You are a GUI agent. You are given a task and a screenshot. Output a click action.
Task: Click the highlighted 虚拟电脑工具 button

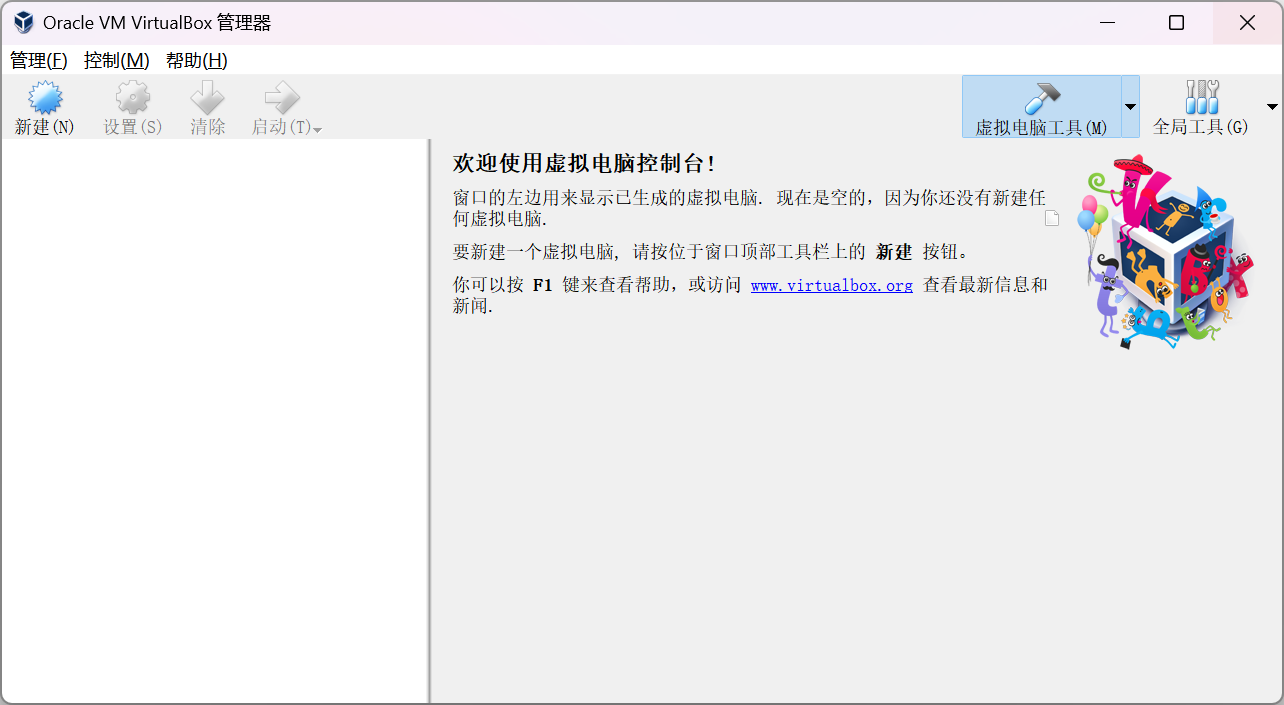pos(1042,106)
